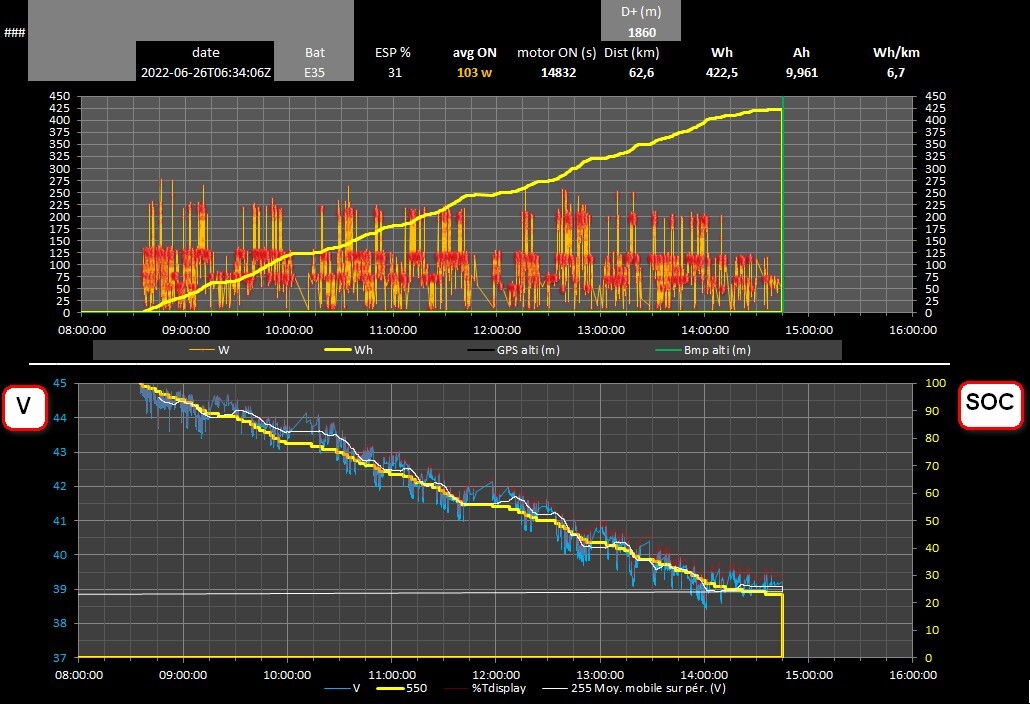The width and height of the screenshot is (1030, 704).
Task: Click the "date" column header
Action: point(206,53)
